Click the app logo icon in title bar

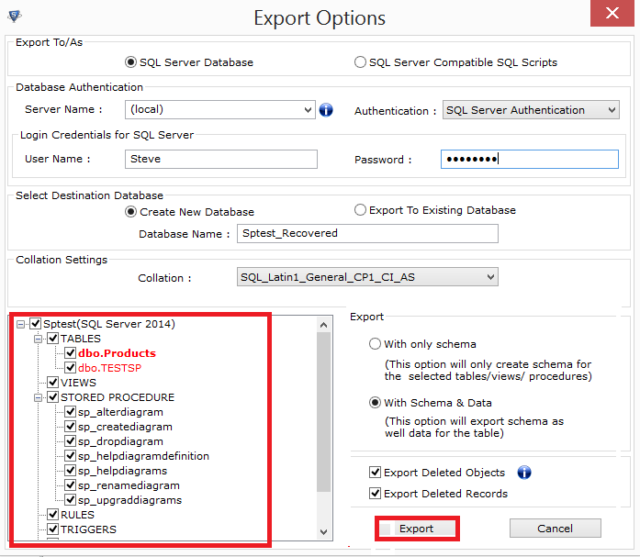tap(15, 16)
